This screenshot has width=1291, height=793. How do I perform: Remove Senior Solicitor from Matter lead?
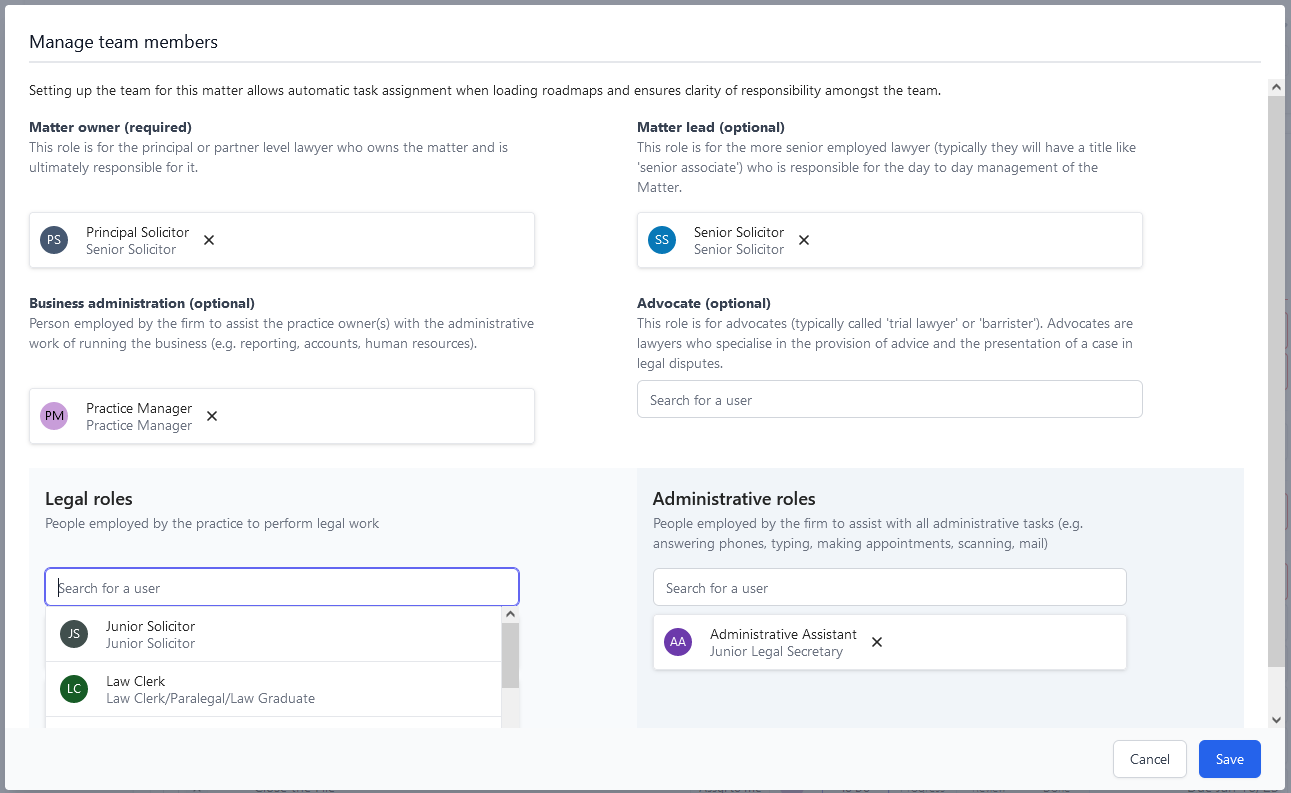(804, 240)
